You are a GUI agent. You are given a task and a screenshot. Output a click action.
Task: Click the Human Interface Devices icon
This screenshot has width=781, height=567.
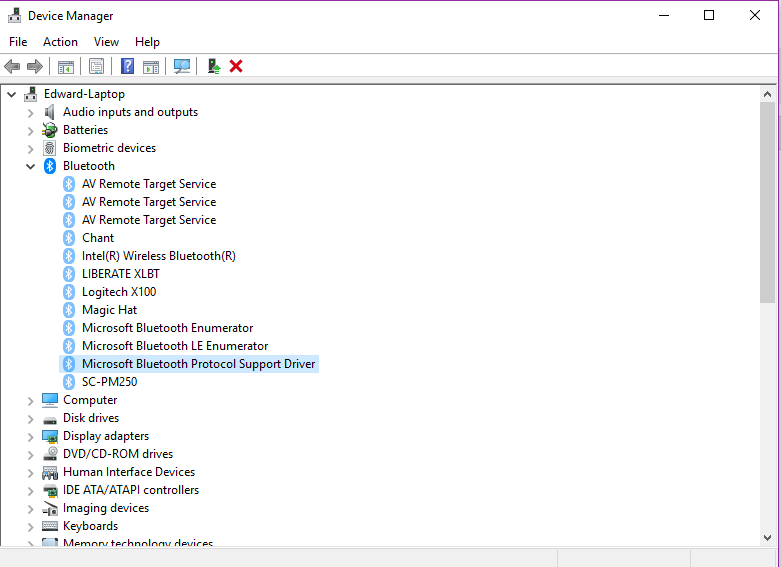point(50,472)
